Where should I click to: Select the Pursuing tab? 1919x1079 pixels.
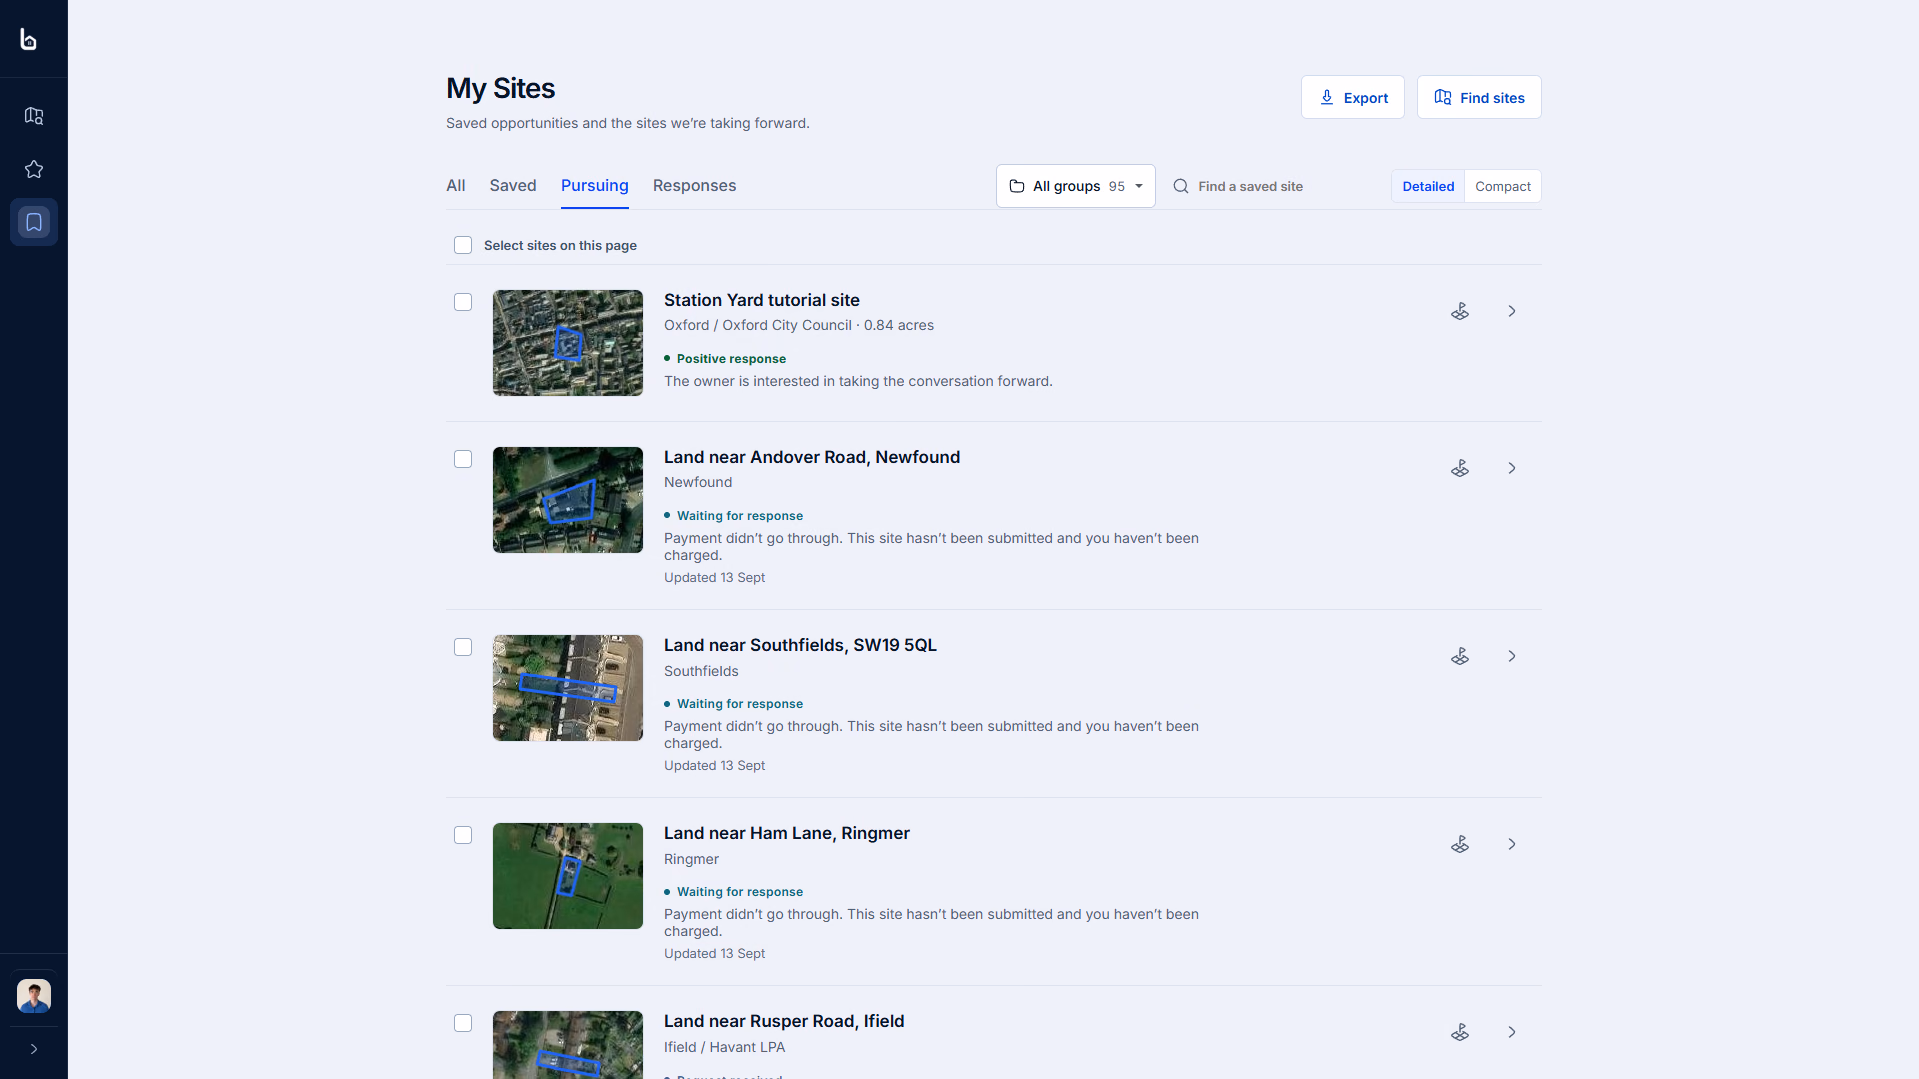pyautogui.click(x=595, y=186)
